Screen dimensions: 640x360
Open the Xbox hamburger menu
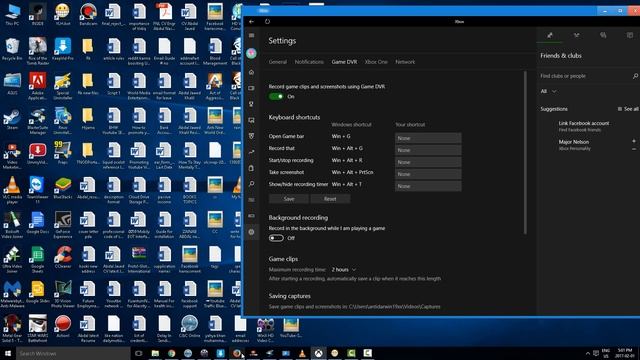pos(251,36)
